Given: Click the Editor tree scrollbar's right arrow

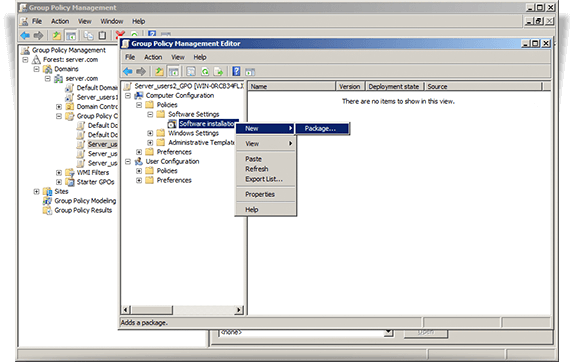Looking at the screenshot, I should click(x=239, y=310).
